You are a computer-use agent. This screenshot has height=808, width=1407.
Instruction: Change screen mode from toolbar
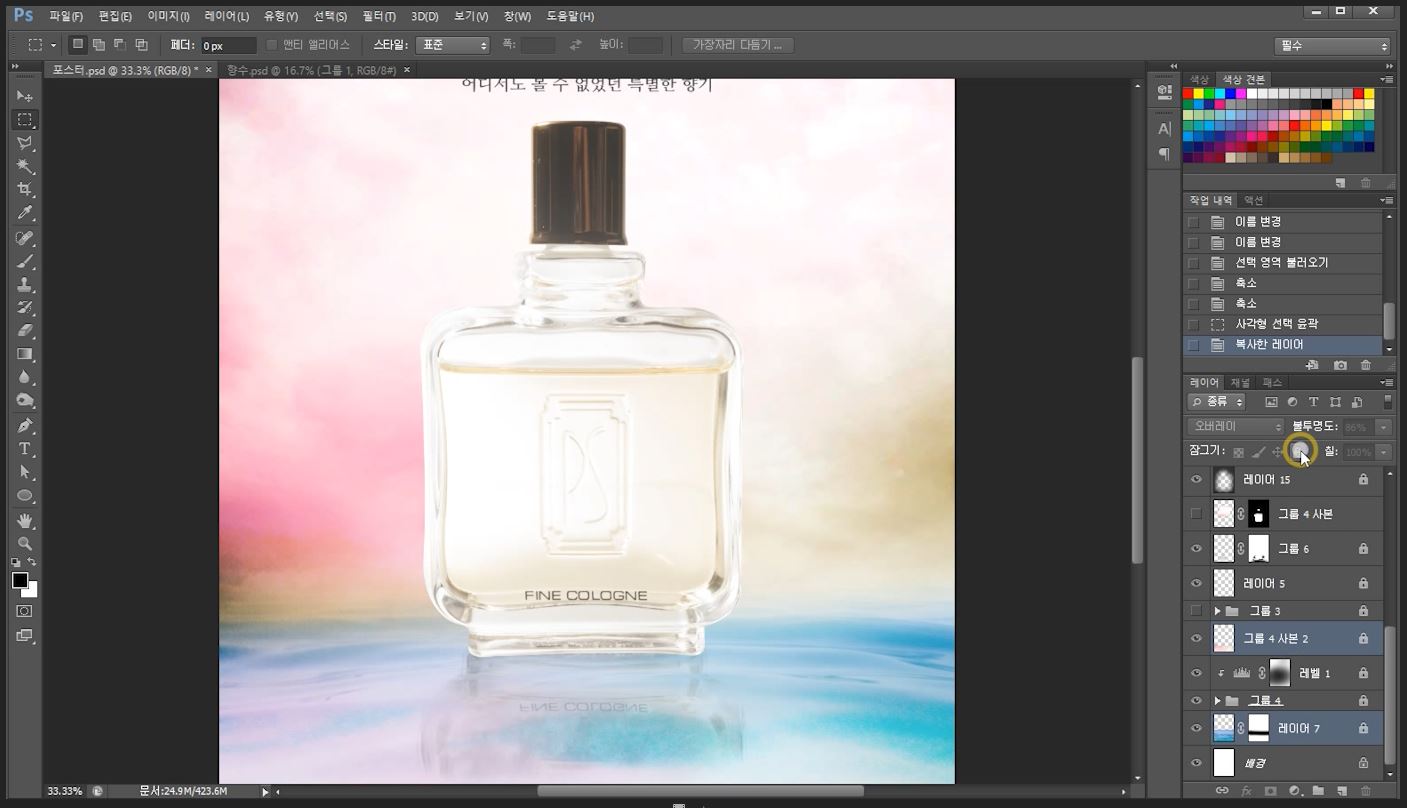(25, 635)
